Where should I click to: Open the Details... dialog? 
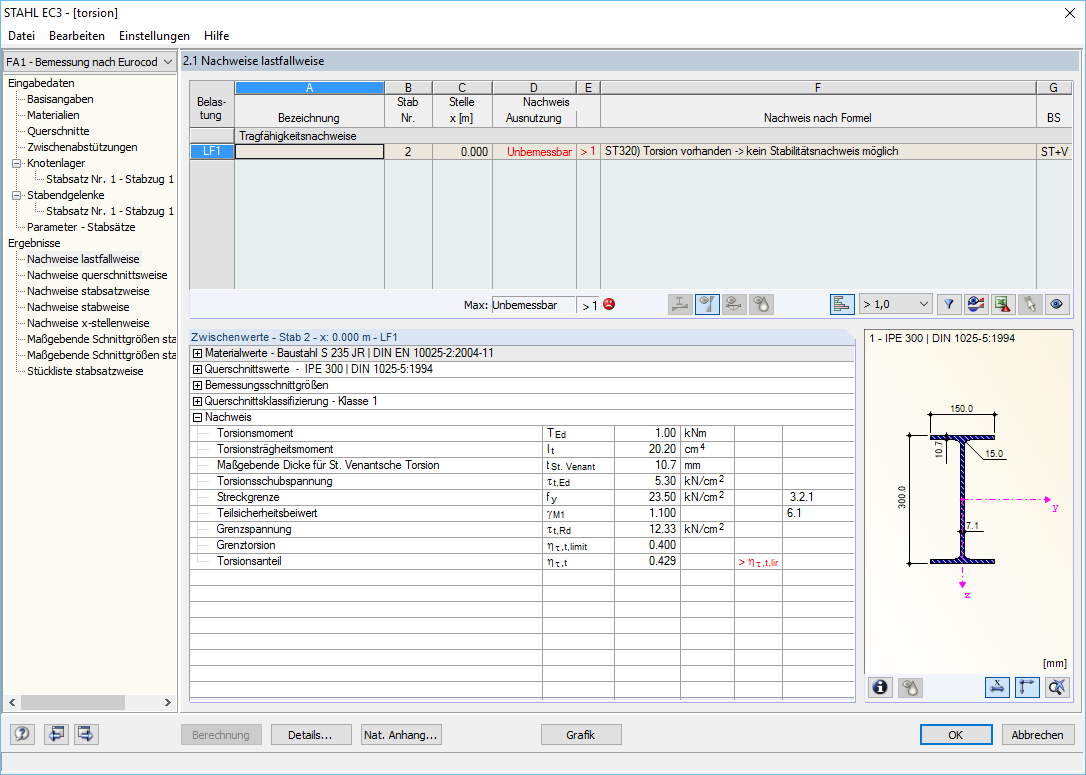click(x=310, y=735)
